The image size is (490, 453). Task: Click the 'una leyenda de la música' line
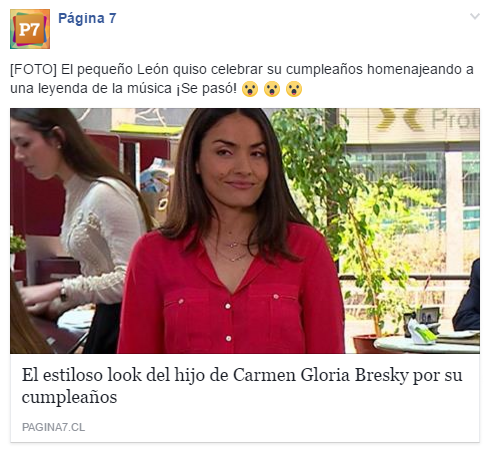pyautogui.click(x=91, y=89)
